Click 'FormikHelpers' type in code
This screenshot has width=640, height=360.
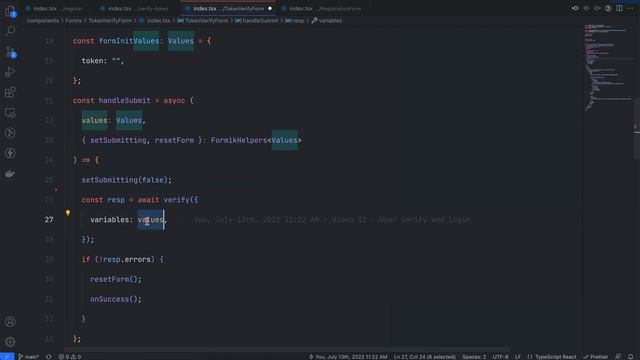coord(239,140)
